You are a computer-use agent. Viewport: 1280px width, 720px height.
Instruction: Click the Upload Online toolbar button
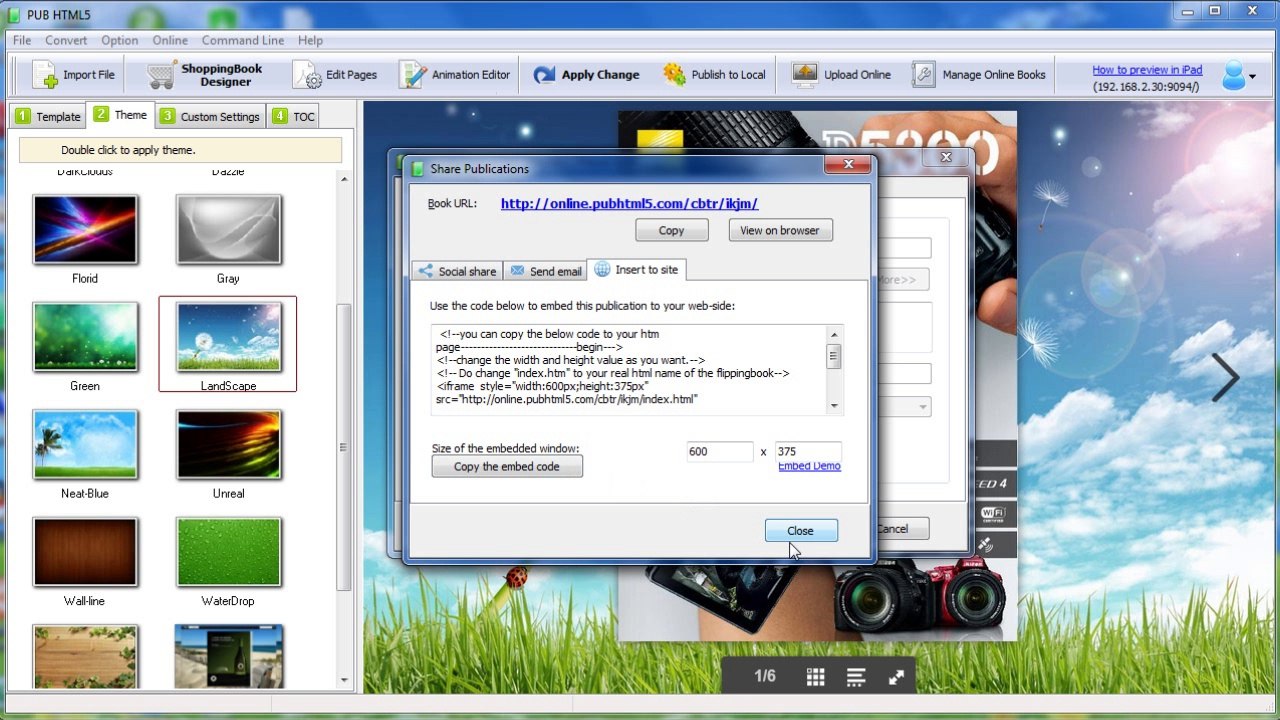pyautogui.click(x=841, y=75)
